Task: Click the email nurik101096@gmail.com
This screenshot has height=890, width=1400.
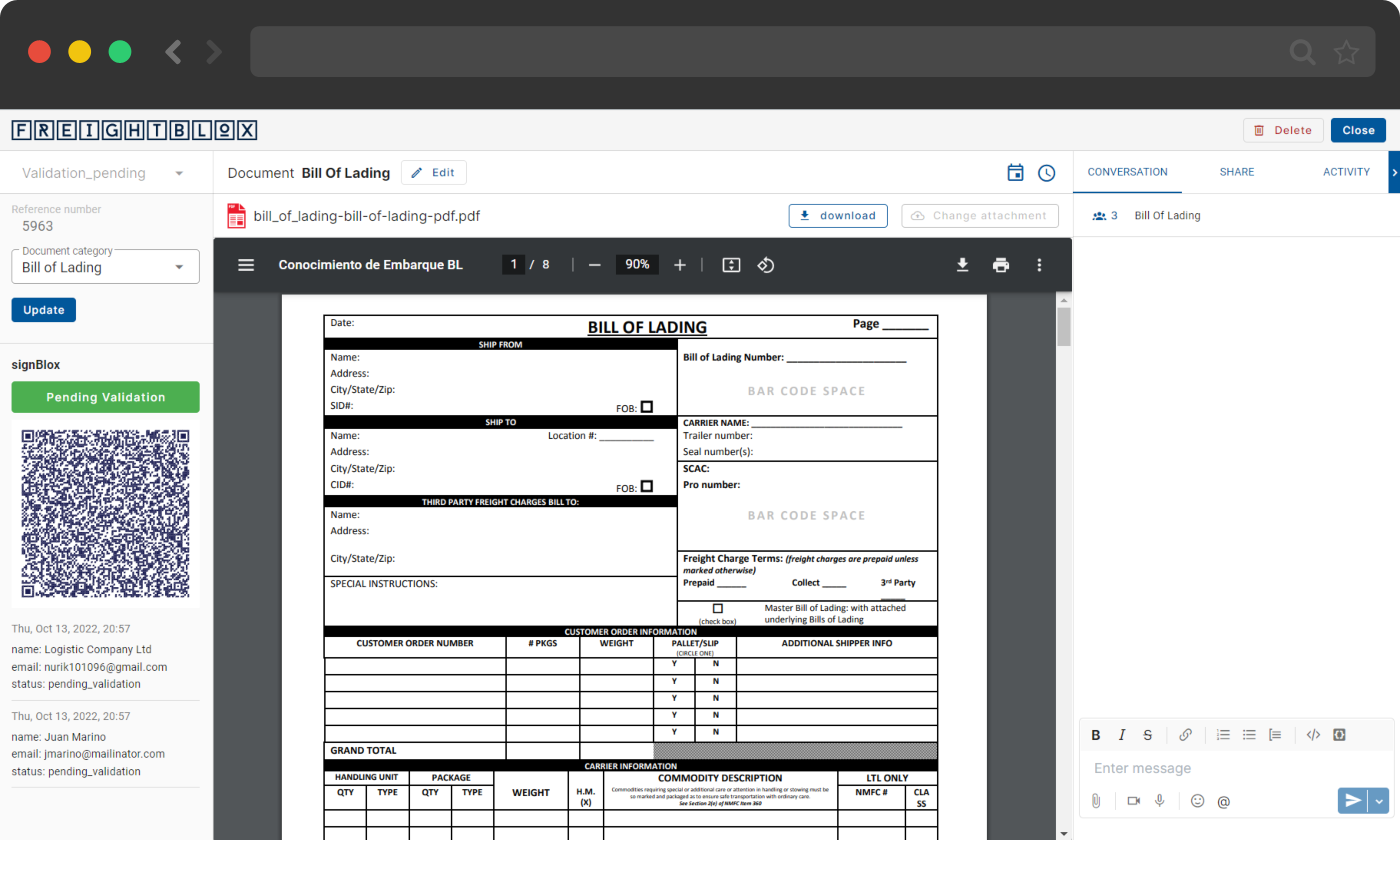Action: [x=105, y=667]
